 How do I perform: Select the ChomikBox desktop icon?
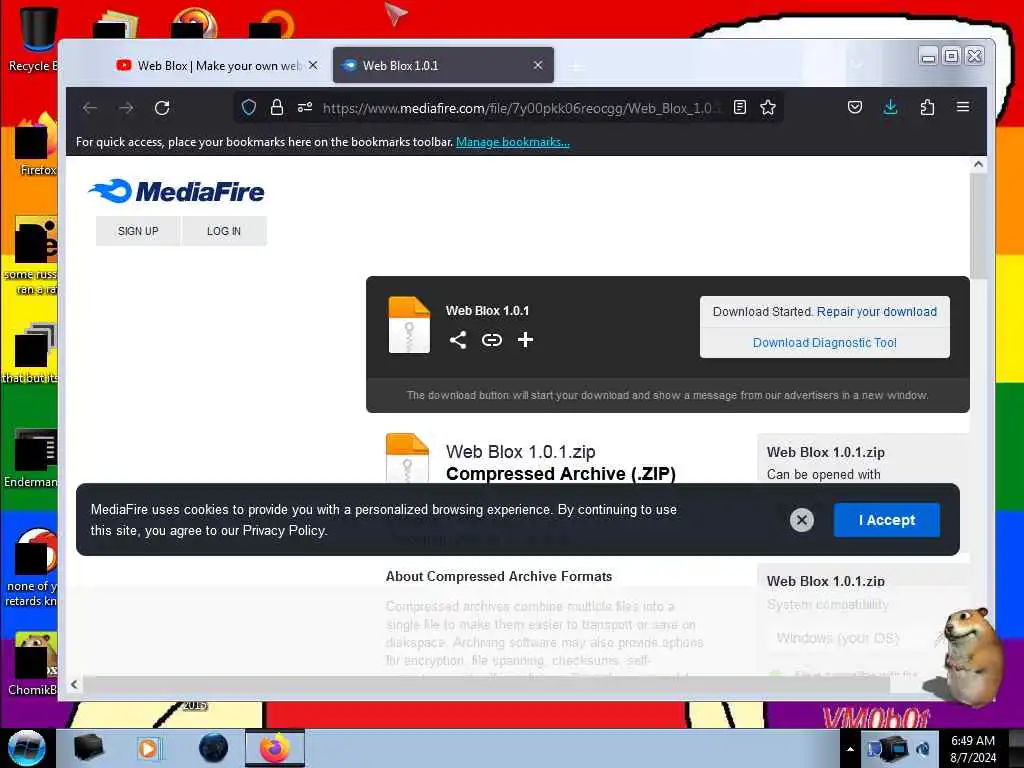click(33, 664)
